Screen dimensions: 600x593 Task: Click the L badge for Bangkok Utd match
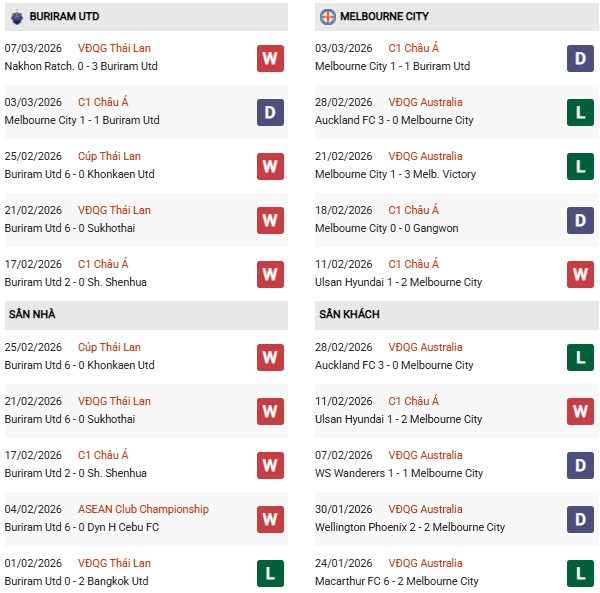point(270,573)
